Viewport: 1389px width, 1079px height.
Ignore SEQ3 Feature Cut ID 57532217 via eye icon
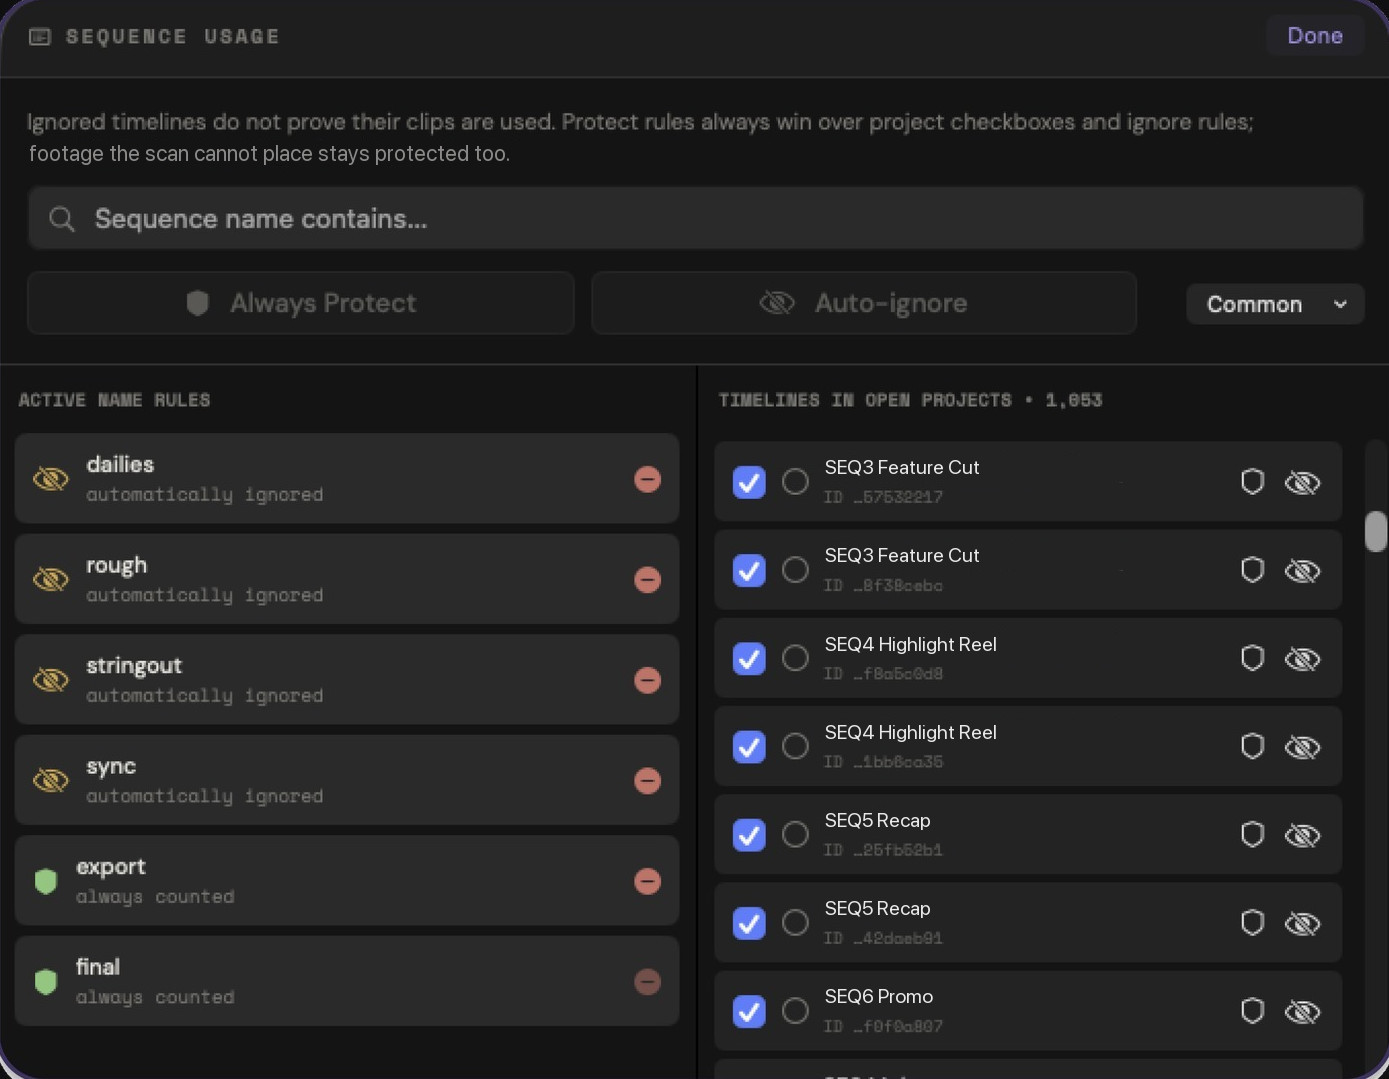(1302, 483)
